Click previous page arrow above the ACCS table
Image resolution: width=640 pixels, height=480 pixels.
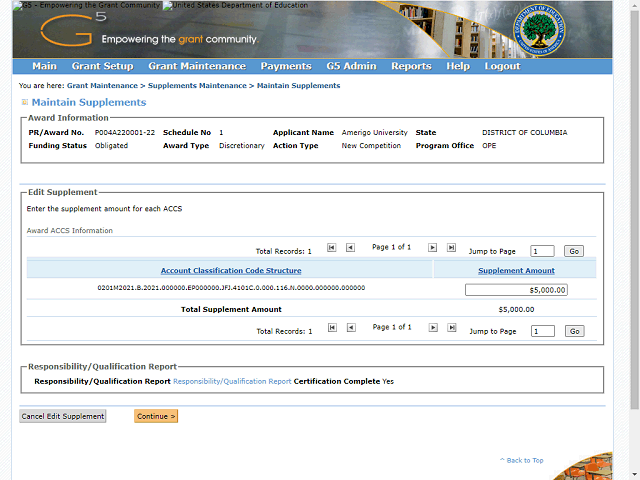point(350,247)
